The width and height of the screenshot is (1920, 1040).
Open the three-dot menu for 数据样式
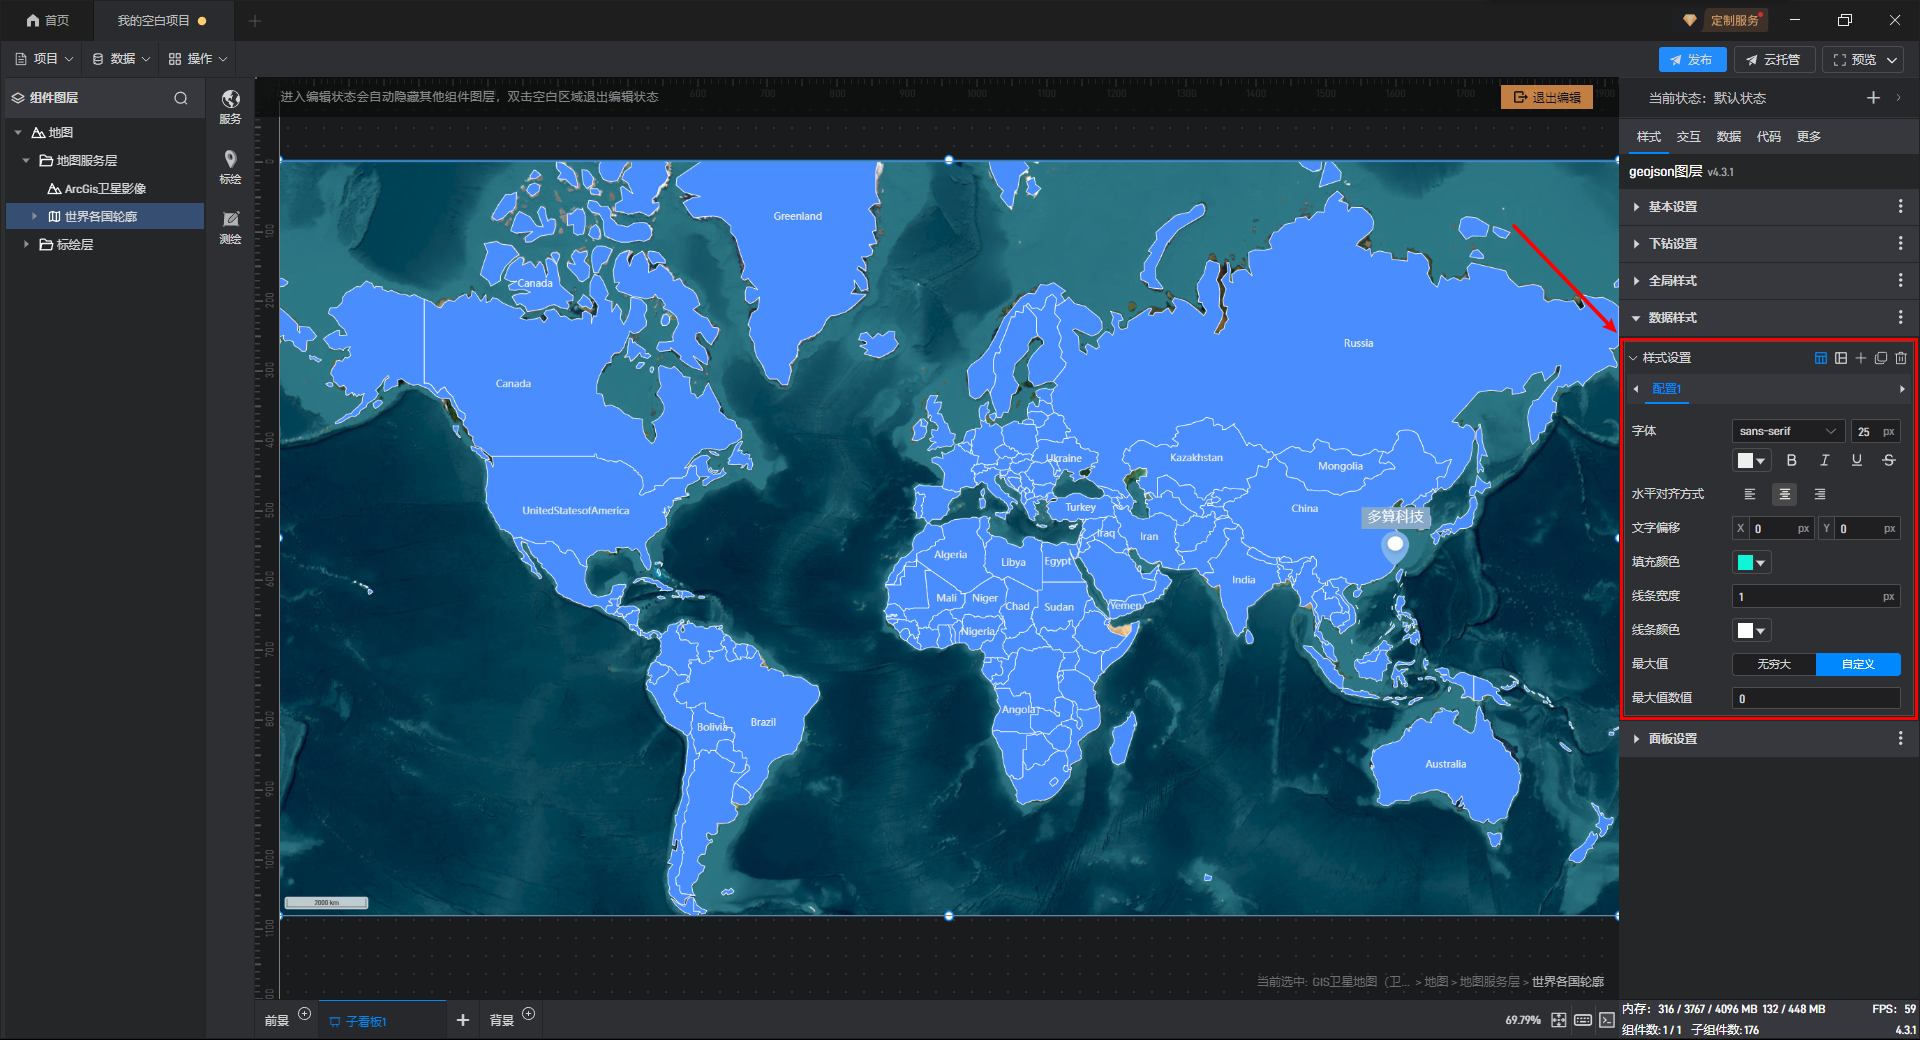pos(1900,317)
